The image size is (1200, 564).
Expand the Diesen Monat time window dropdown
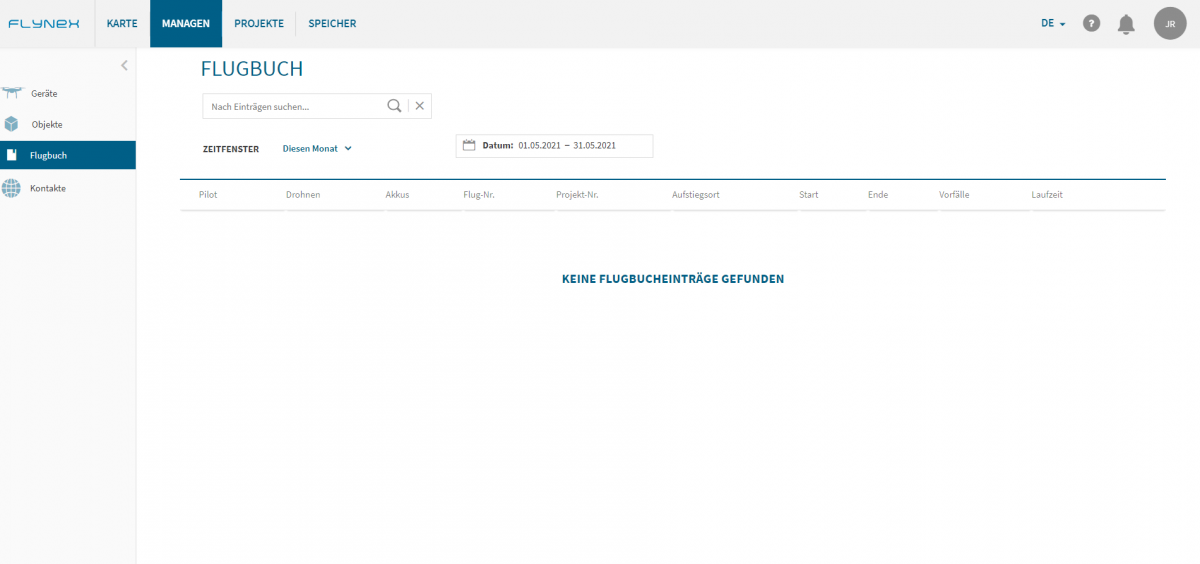click(317, 148)
